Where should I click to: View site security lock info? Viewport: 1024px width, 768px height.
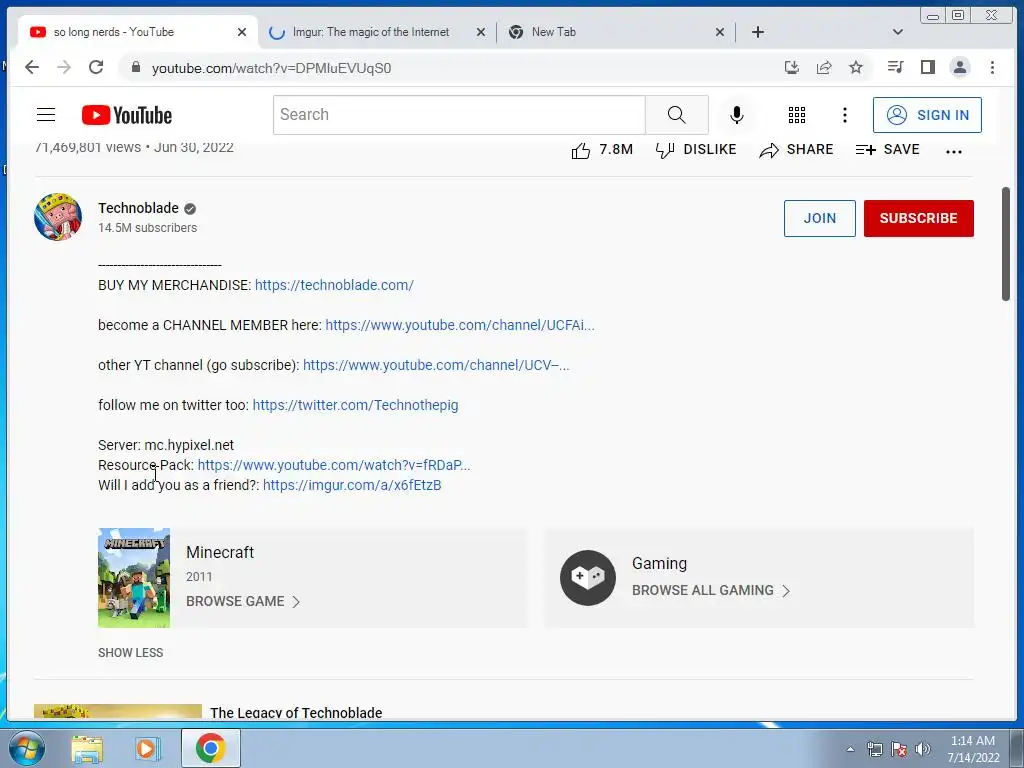136,67
